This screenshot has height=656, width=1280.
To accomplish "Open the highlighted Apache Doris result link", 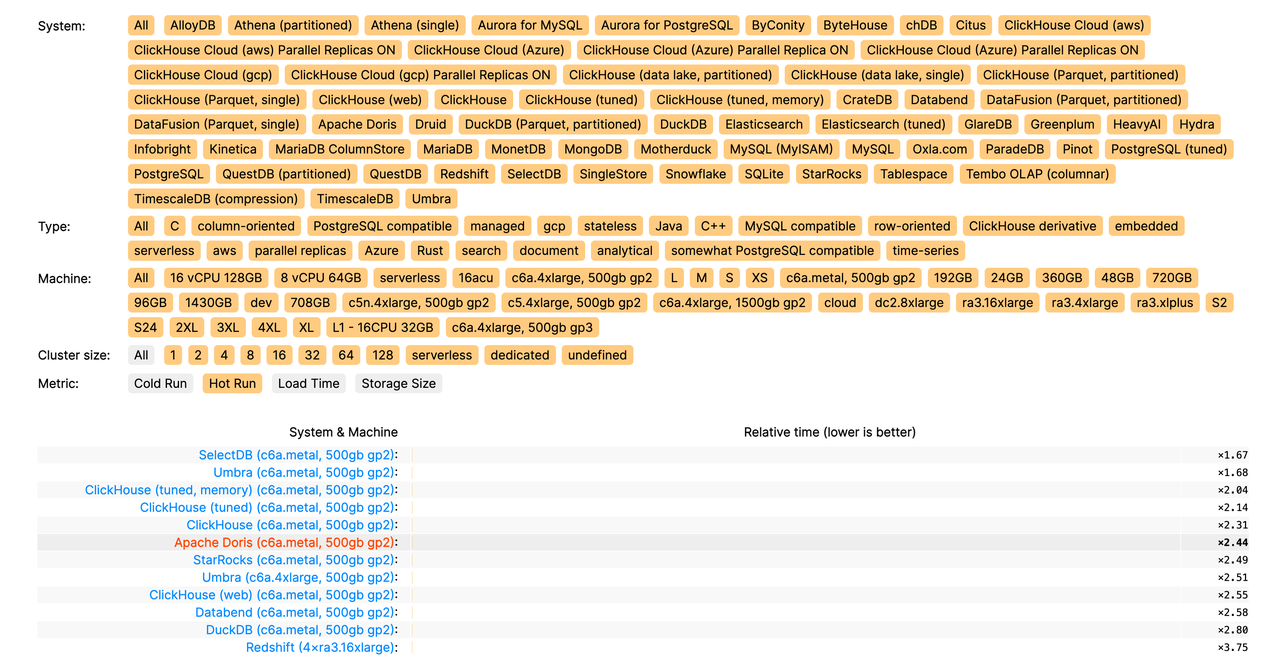I will pos(284,542).
